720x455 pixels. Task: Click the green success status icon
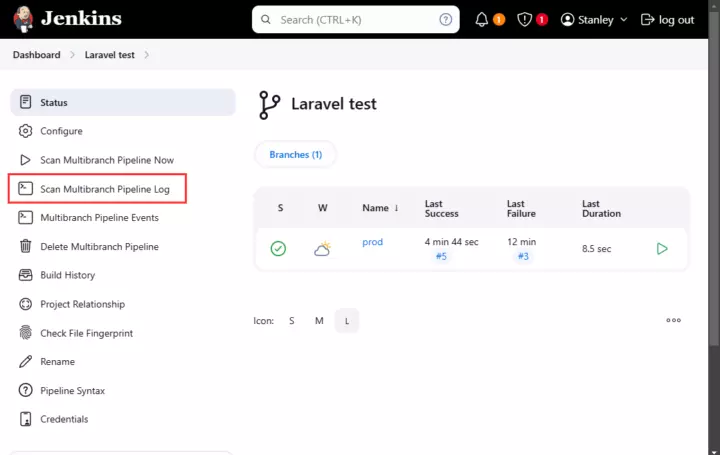(x=278, y=248)
